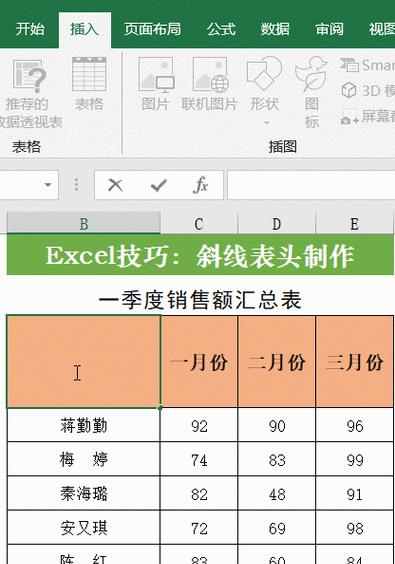This screenshot has height=564, width=395.
Task: Select the 二月份 header cell
Action: [x=277, y=361]
